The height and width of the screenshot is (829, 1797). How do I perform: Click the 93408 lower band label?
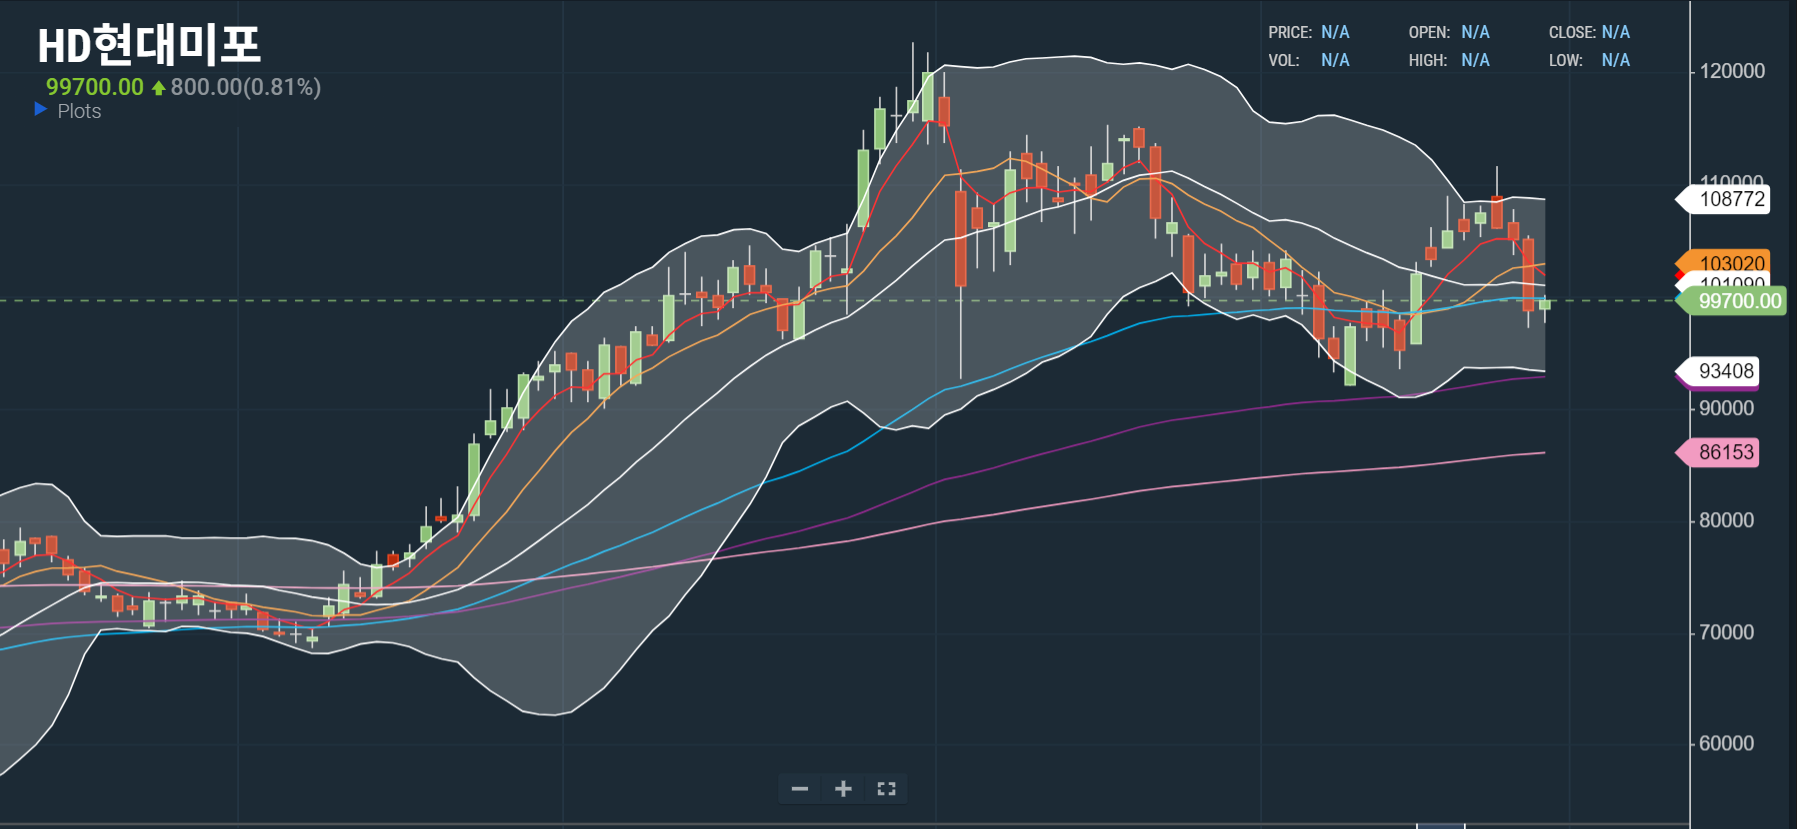[1725, 371]
